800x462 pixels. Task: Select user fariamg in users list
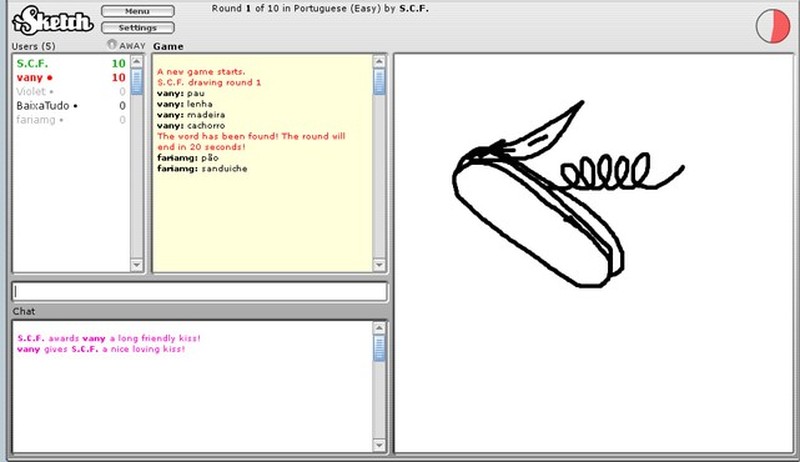(39, 120)
